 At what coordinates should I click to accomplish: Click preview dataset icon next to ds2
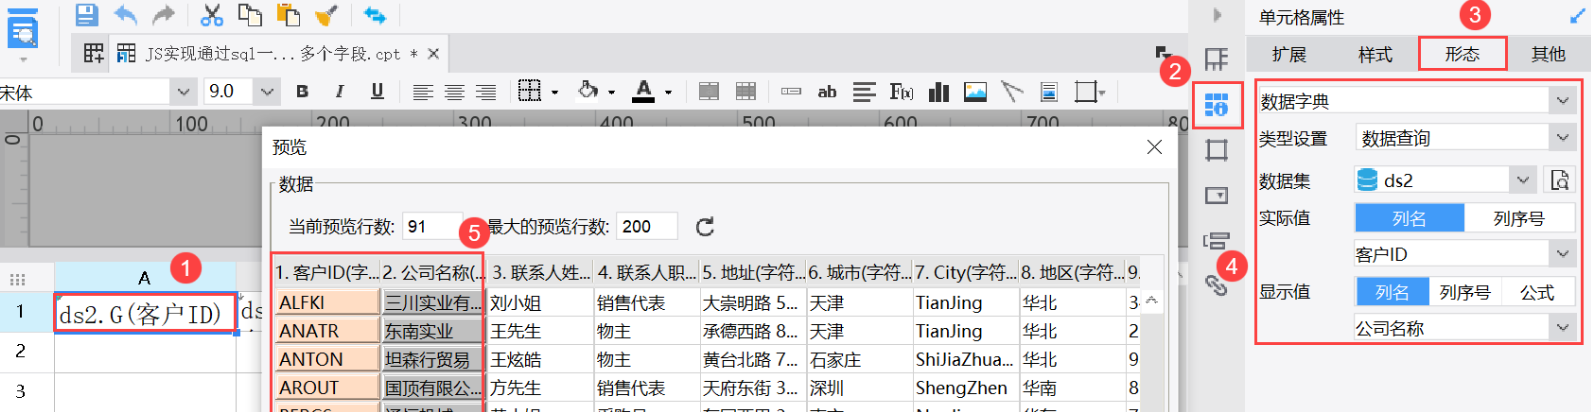(1559, 180)
